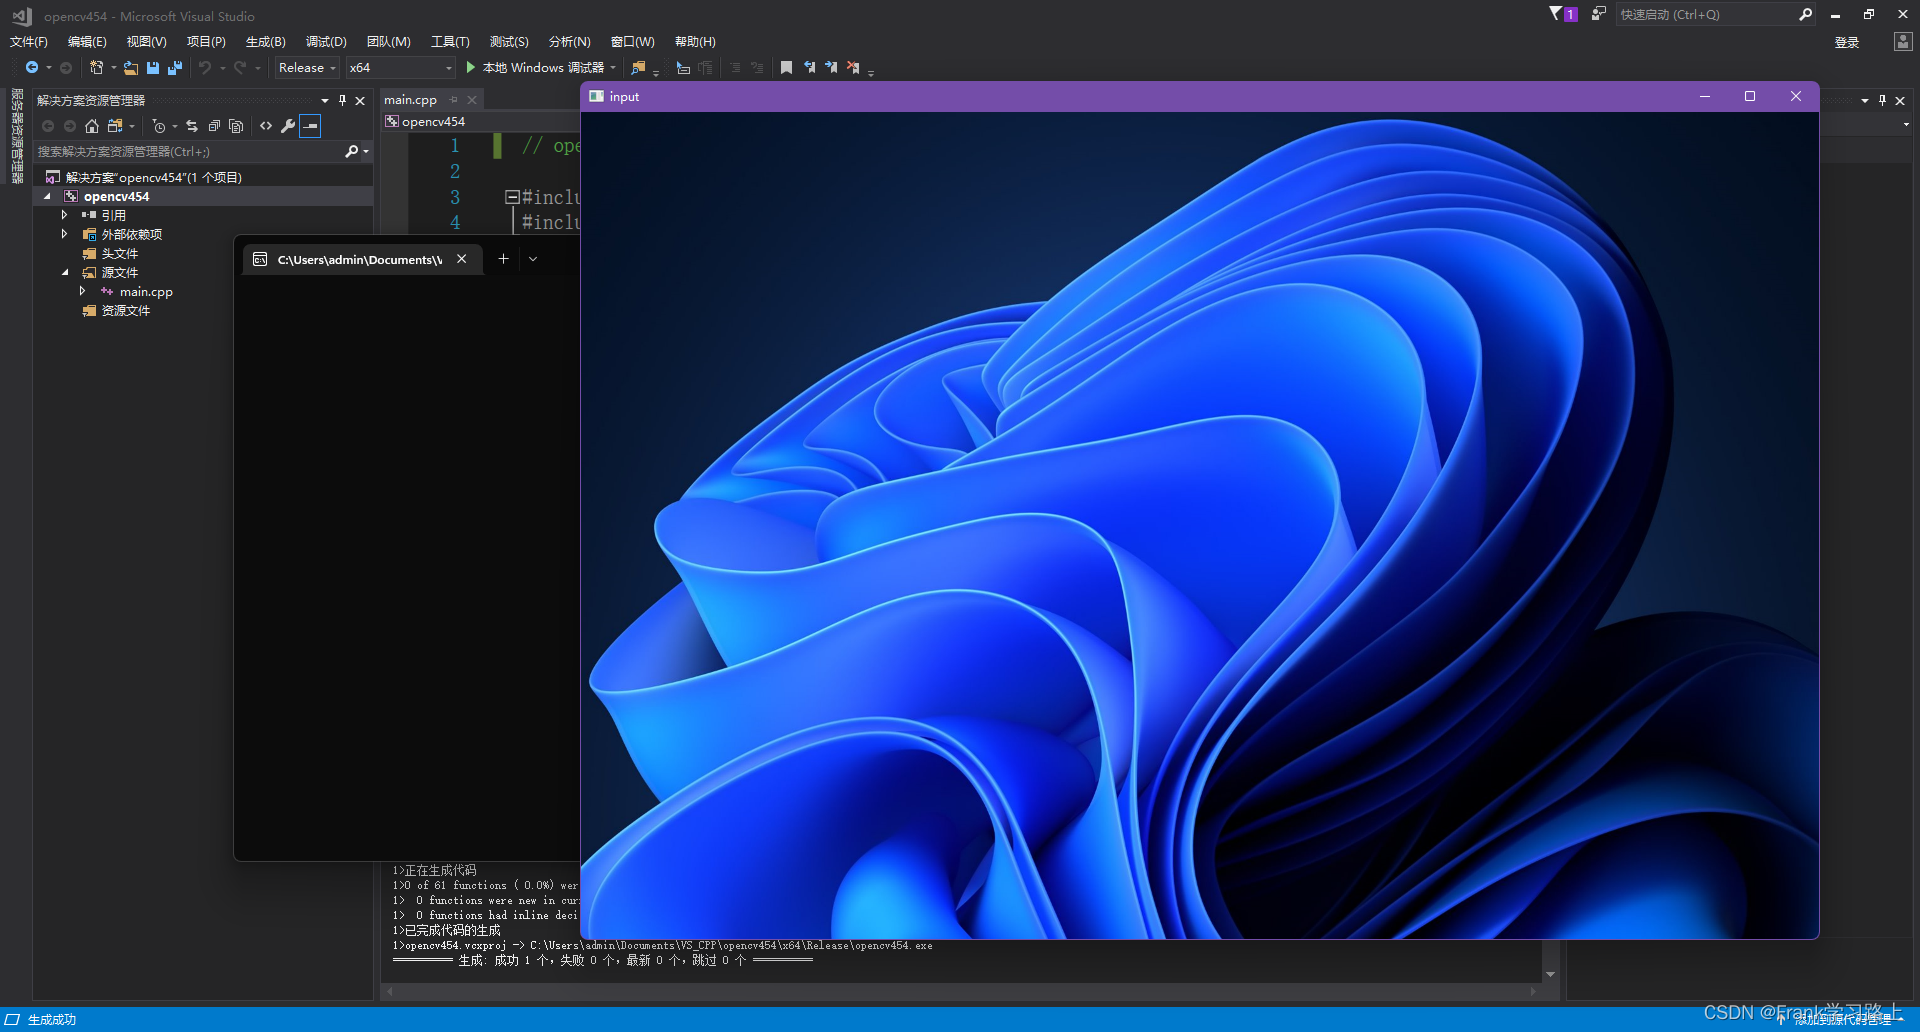
Task: Expand the 引用 references node
Action: (x=65, y=215)
